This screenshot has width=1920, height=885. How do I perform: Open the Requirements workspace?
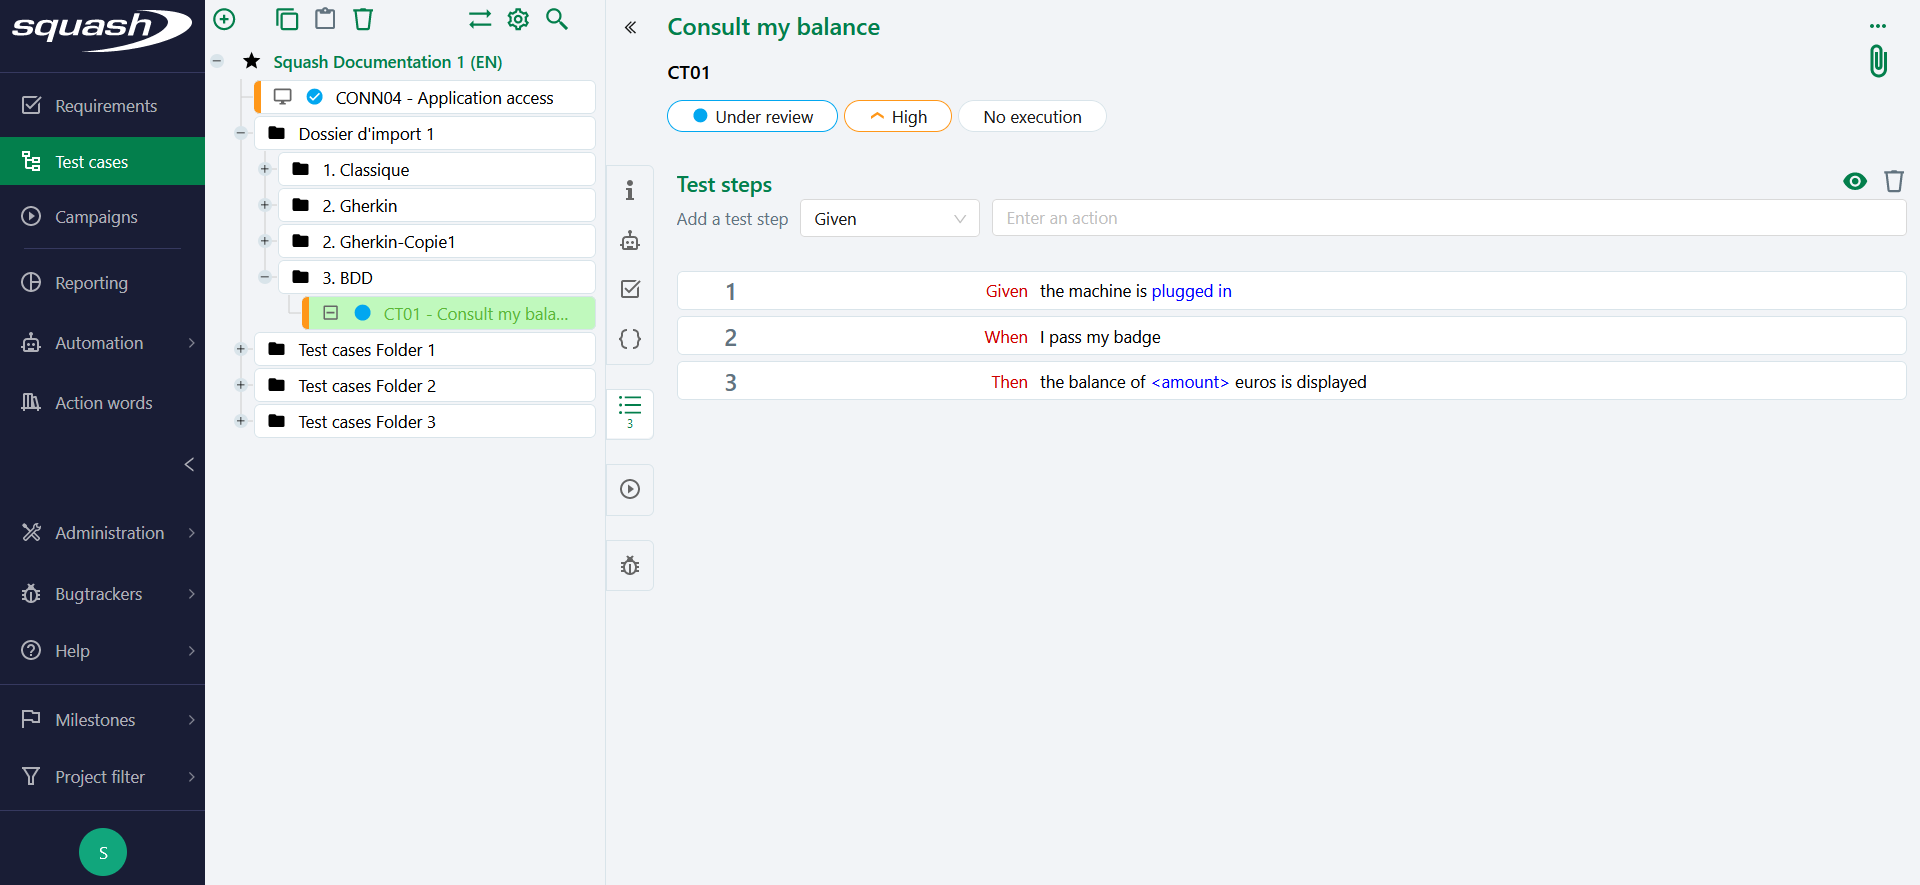coord(105,106)
